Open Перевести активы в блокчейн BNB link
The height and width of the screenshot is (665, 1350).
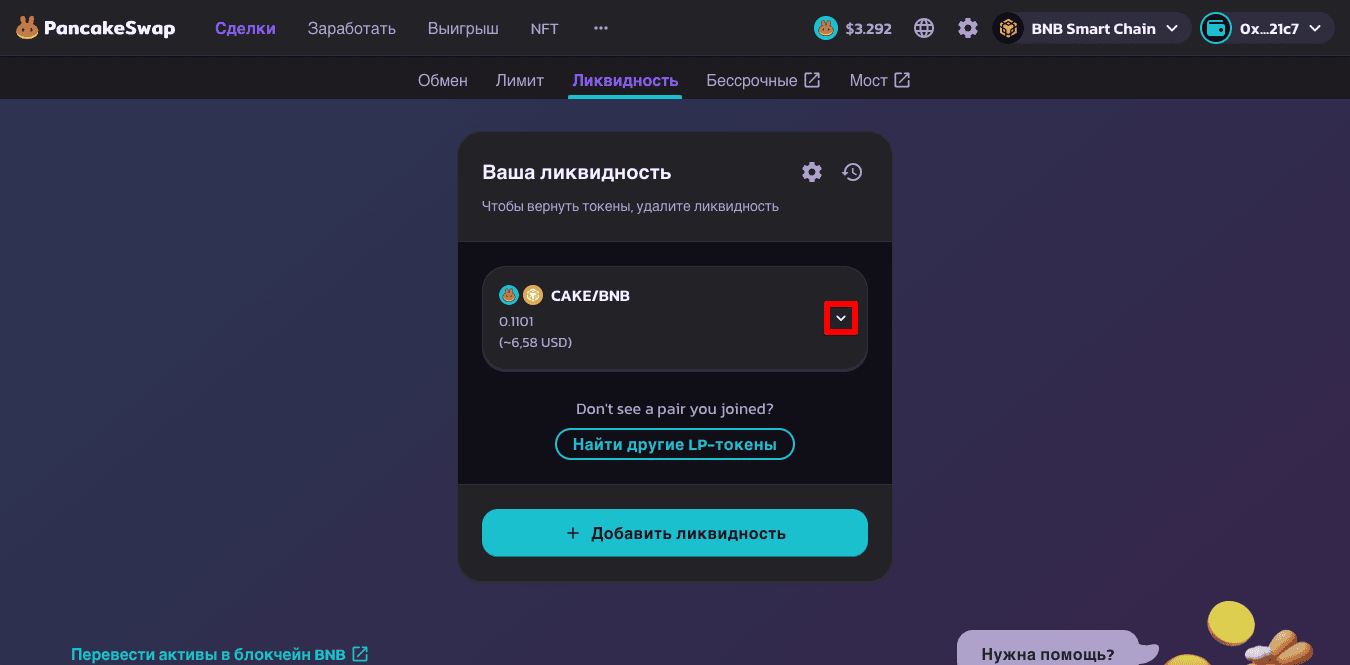pos(220,654)
